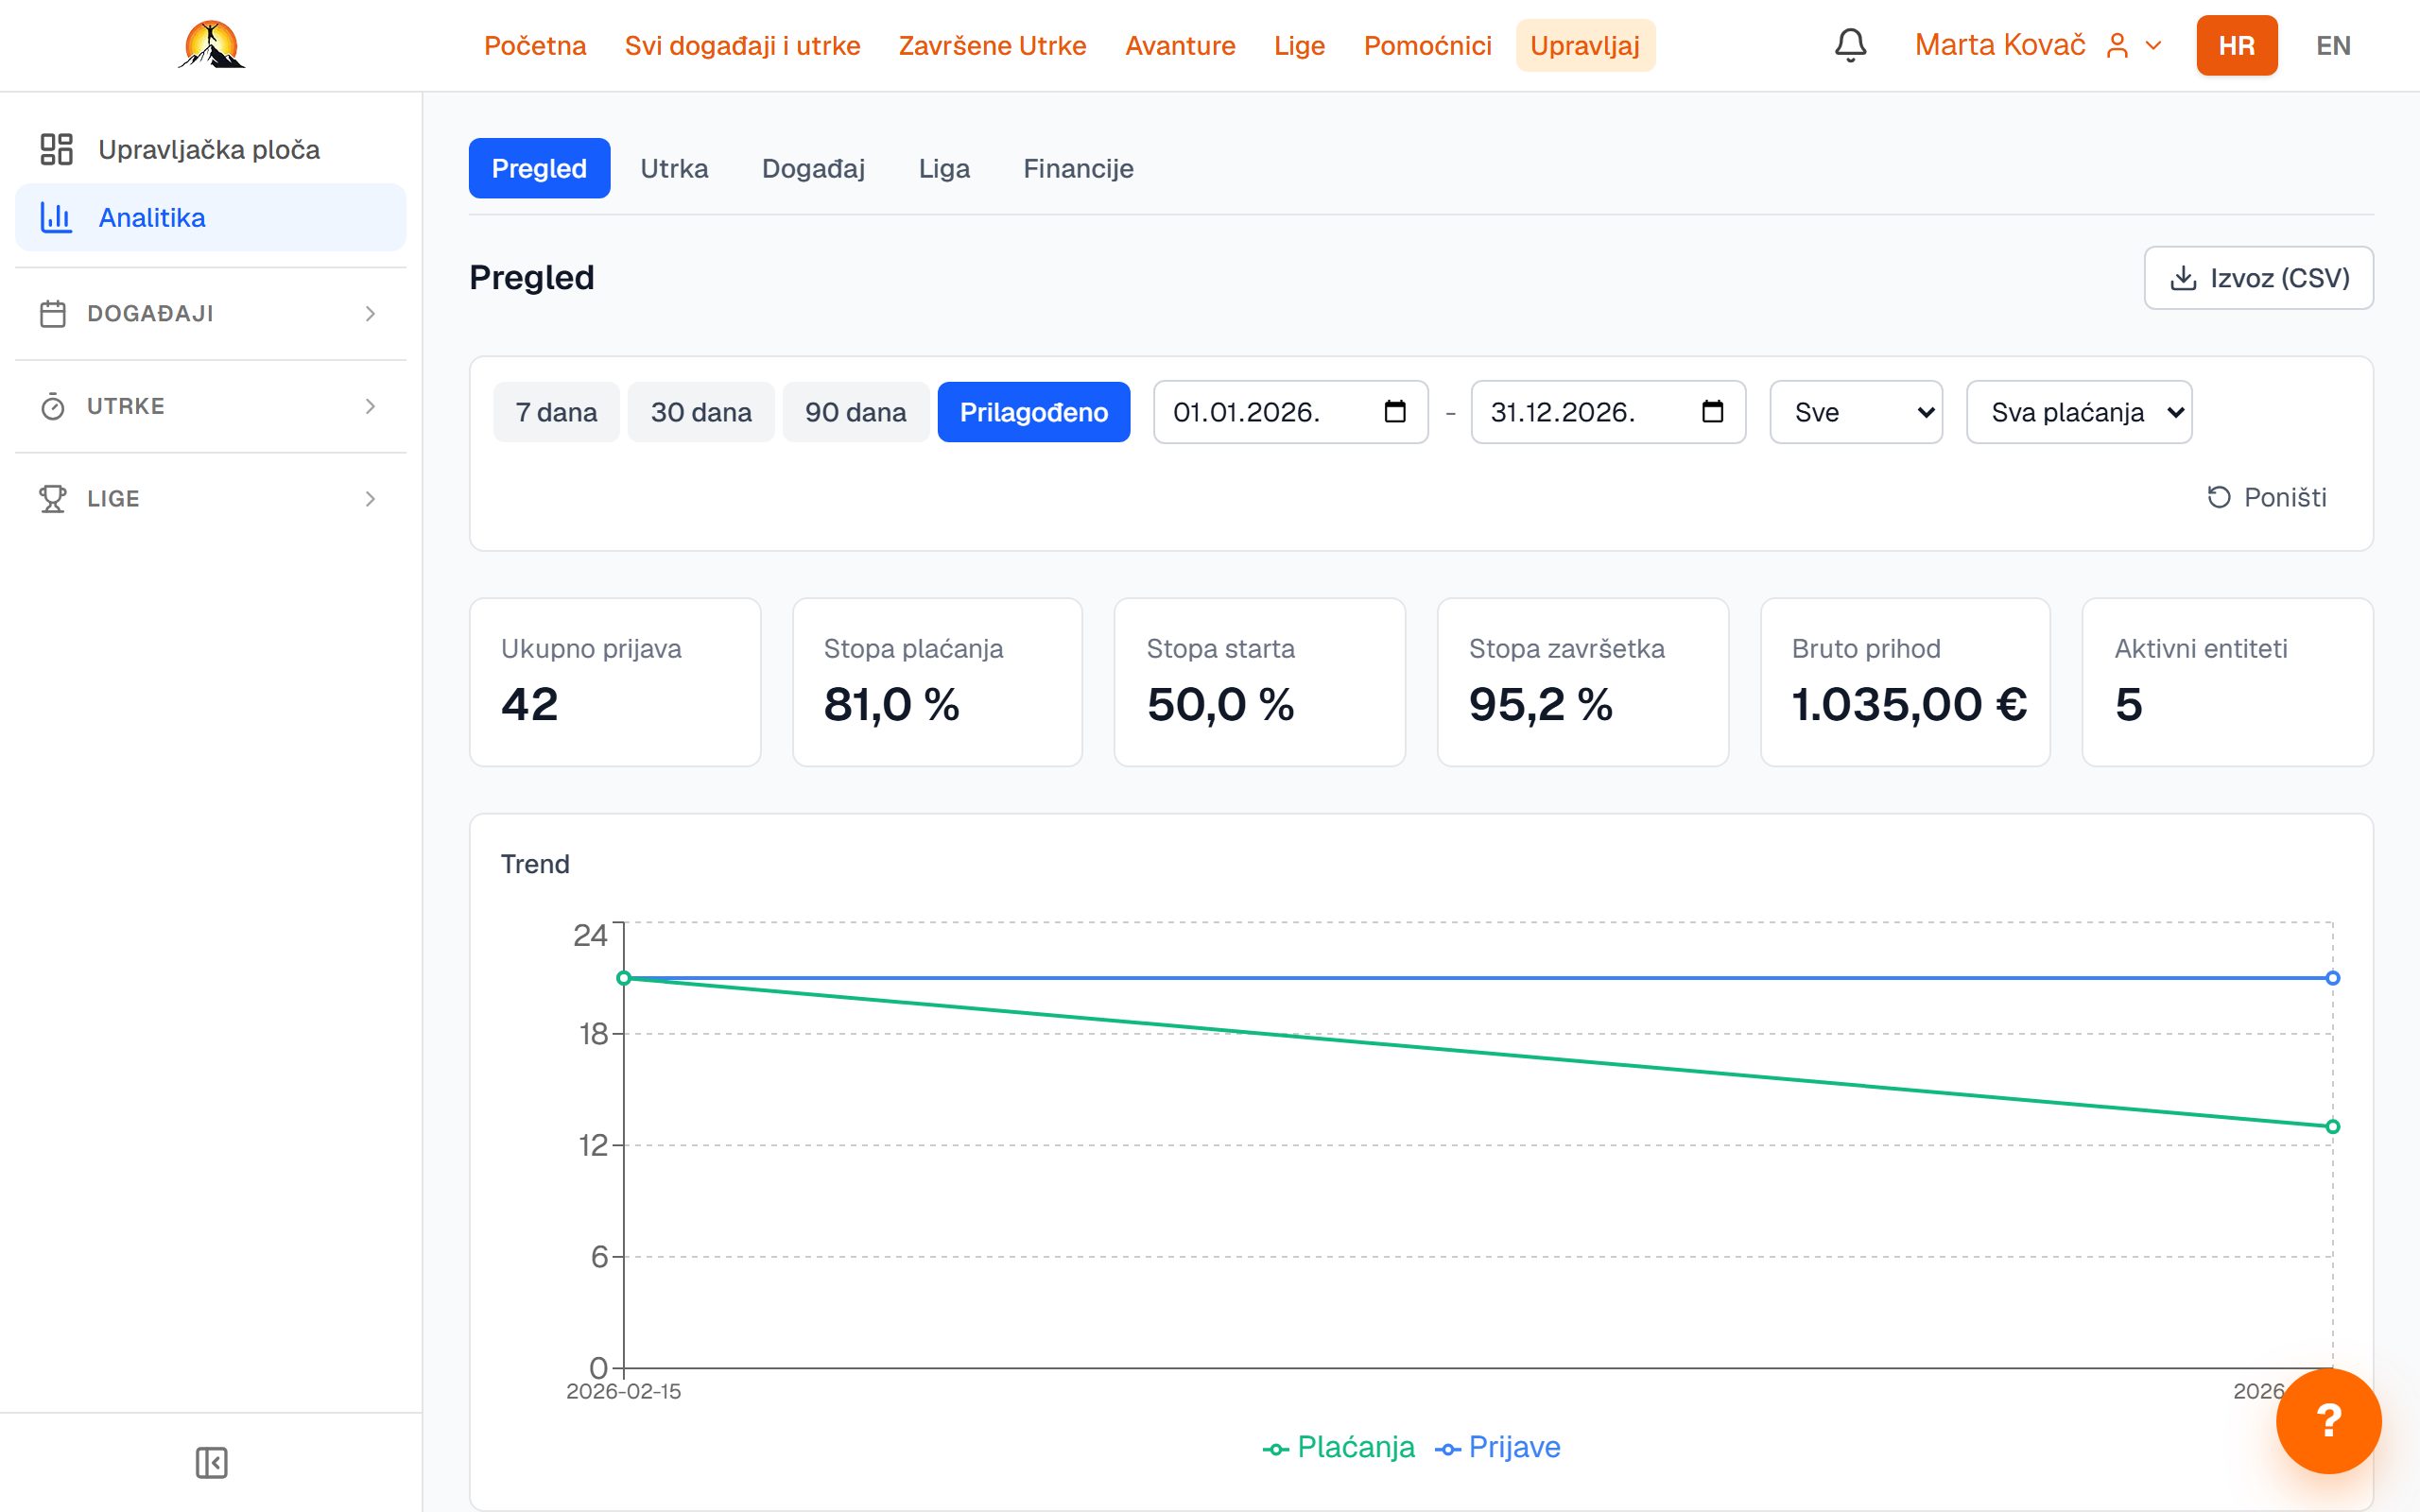The image size is (2420, 1512).
Task: Open the notifications bell
Action: click(1850, 45)
